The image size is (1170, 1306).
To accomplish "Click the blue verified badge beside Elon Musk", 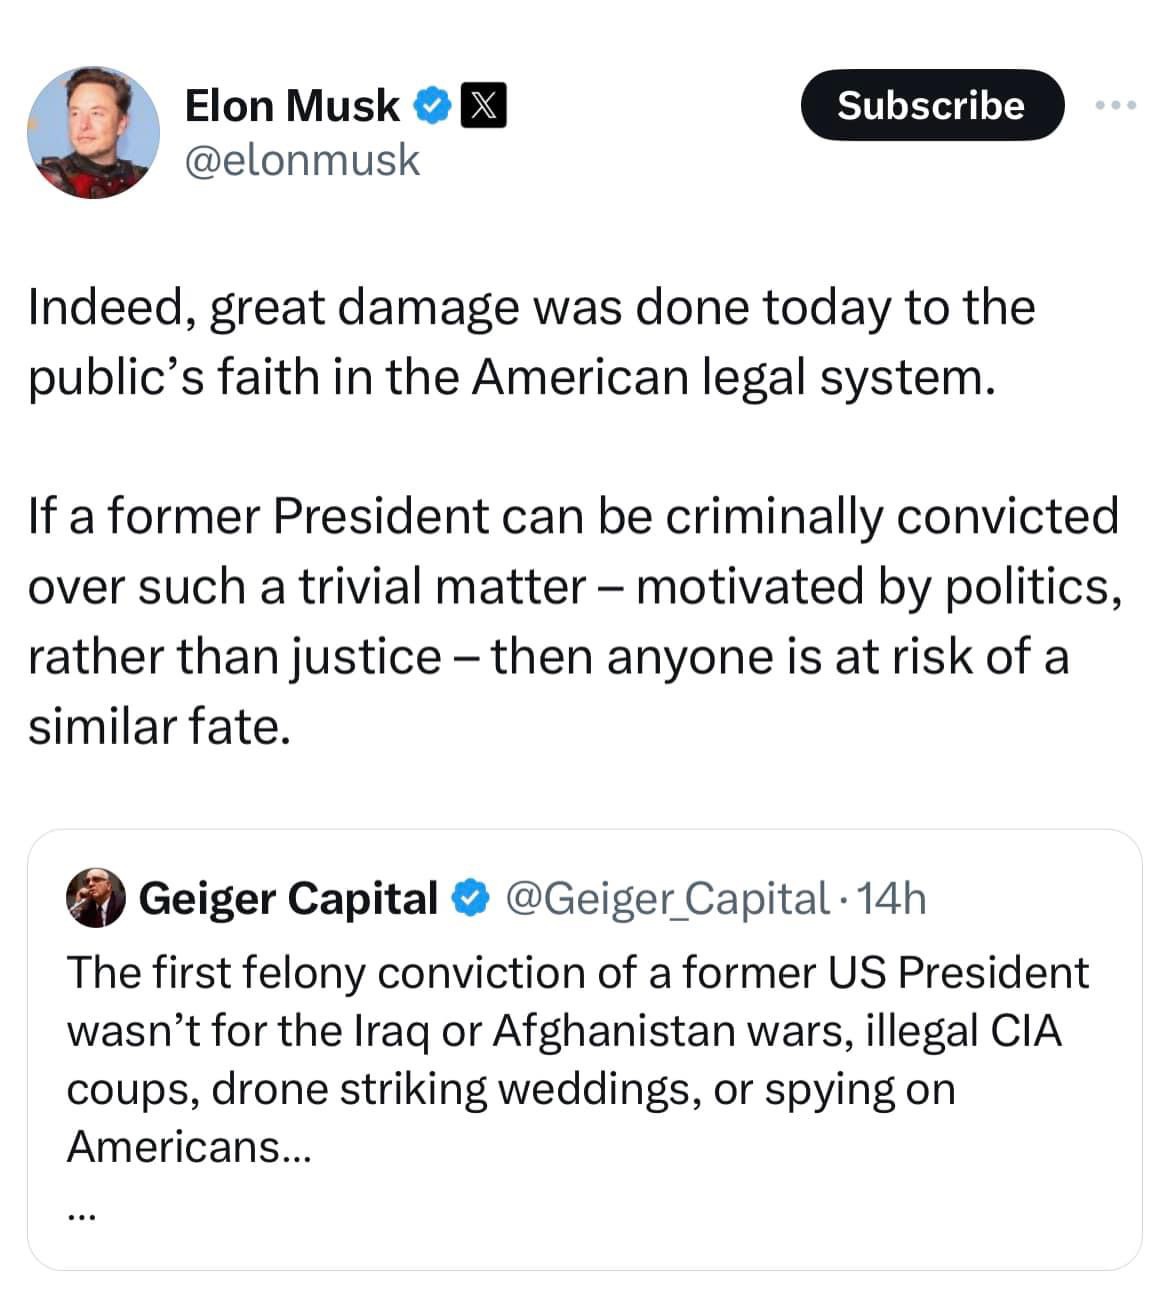I will [431, 106].
